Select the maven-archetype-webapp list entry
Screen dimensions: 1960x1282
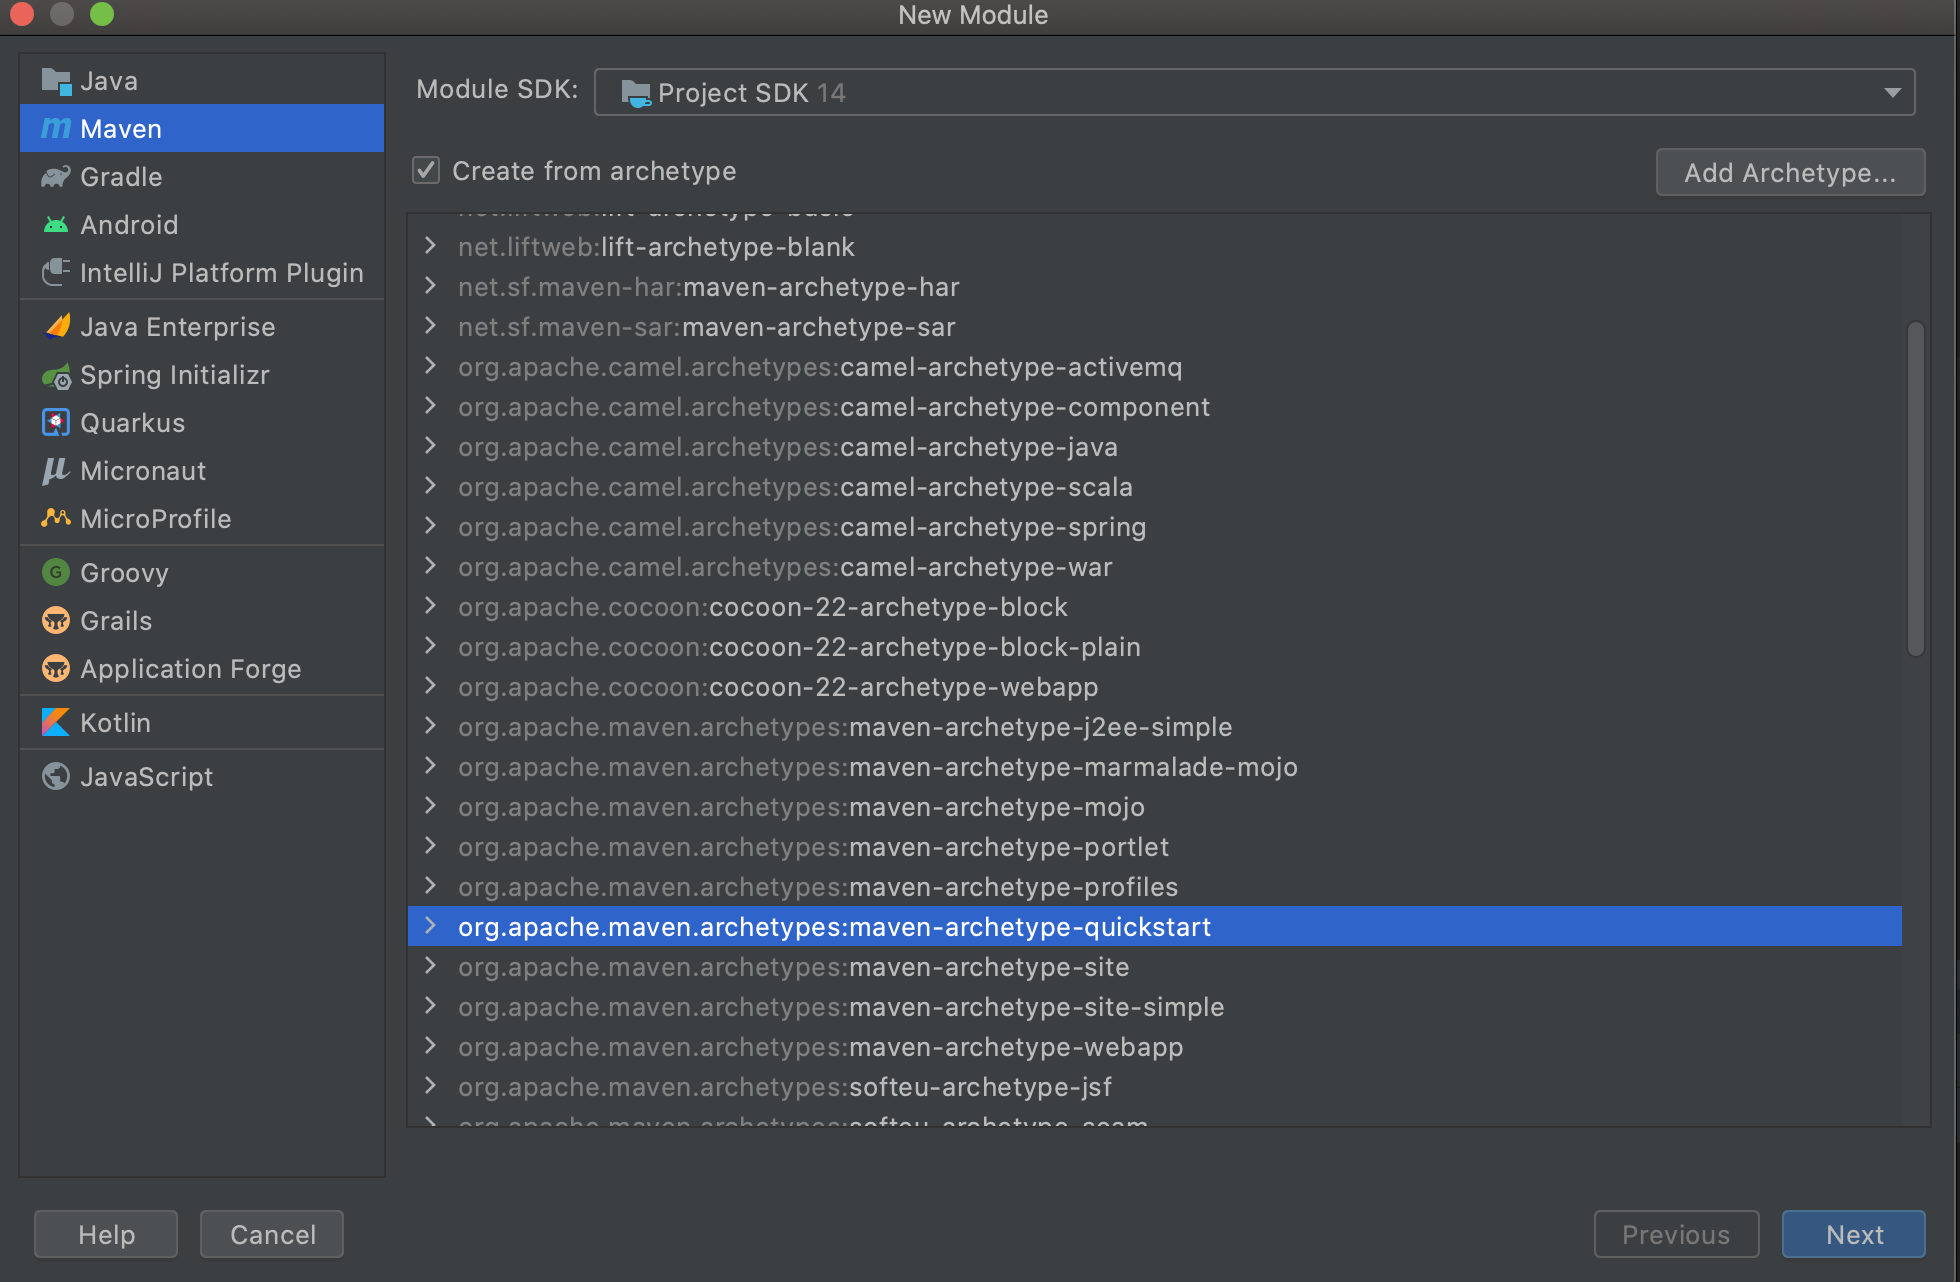click(820, 1047)
